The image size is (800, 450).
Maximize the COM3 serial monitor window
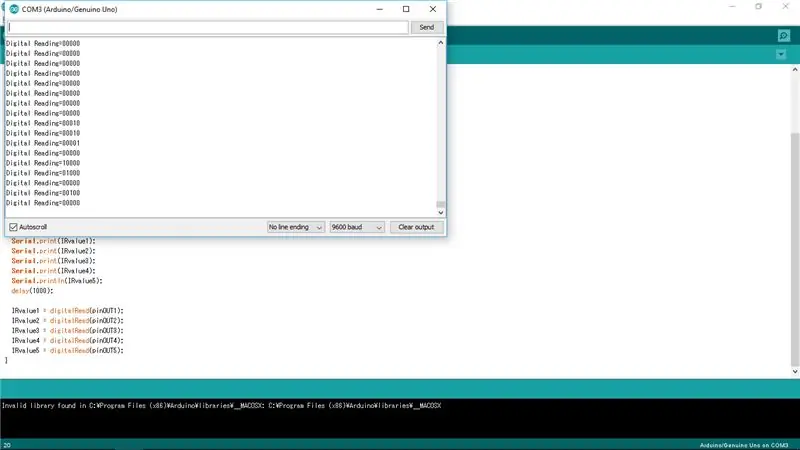[x=406, y=9]
